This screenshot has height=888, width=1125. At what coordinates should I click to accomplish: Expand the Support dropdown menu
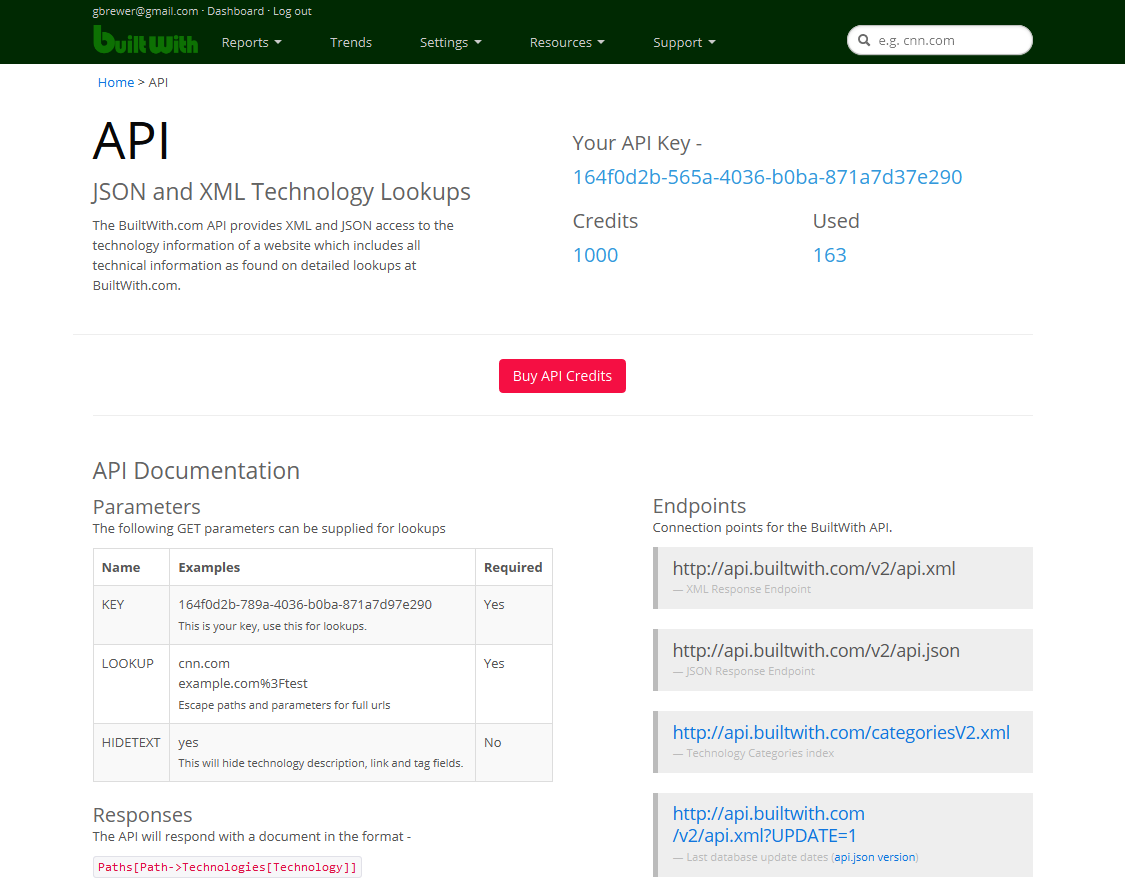click(684, 42)
